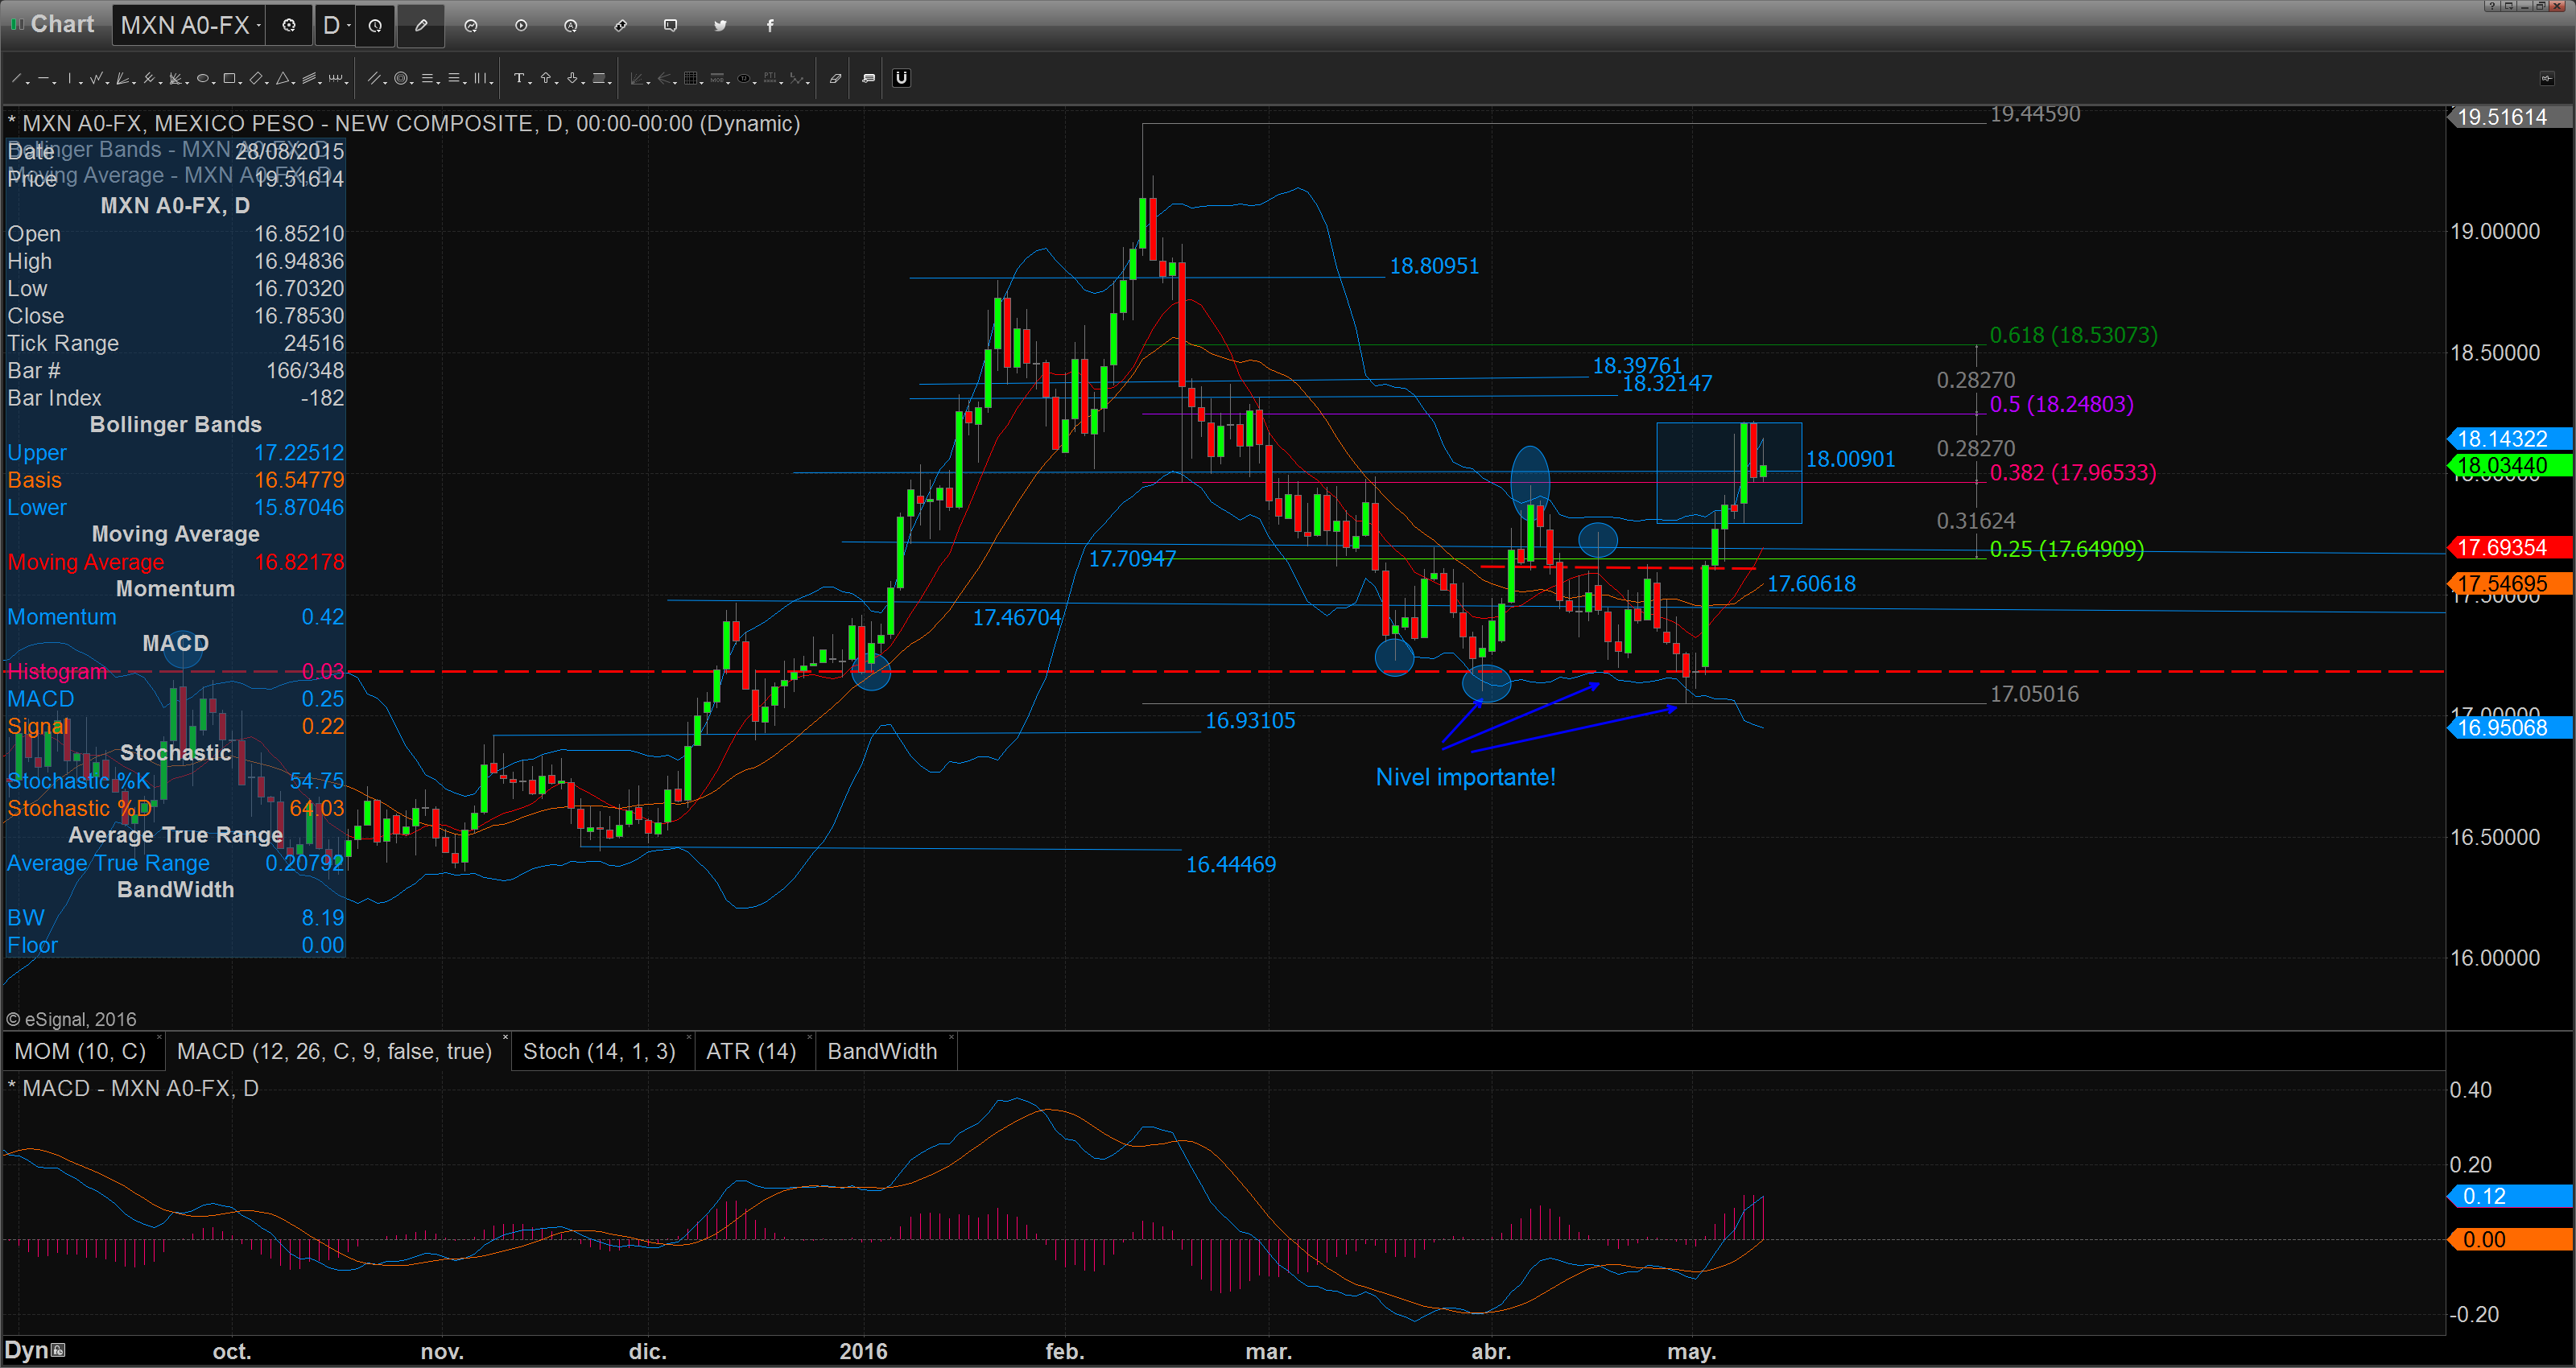Image resolution: width=2576 pixels, height=1368 pixels.
Task: Click the 18.14322 blue price marker
Action: click(x=2510, y=438)
